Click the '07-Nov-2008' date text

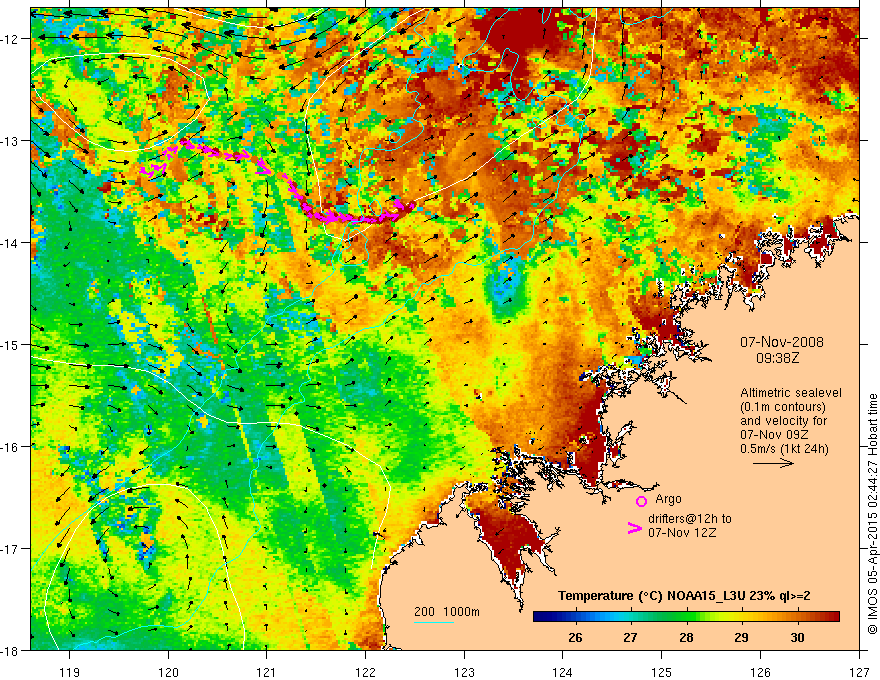pyautogui.click(x=782, y=342)
